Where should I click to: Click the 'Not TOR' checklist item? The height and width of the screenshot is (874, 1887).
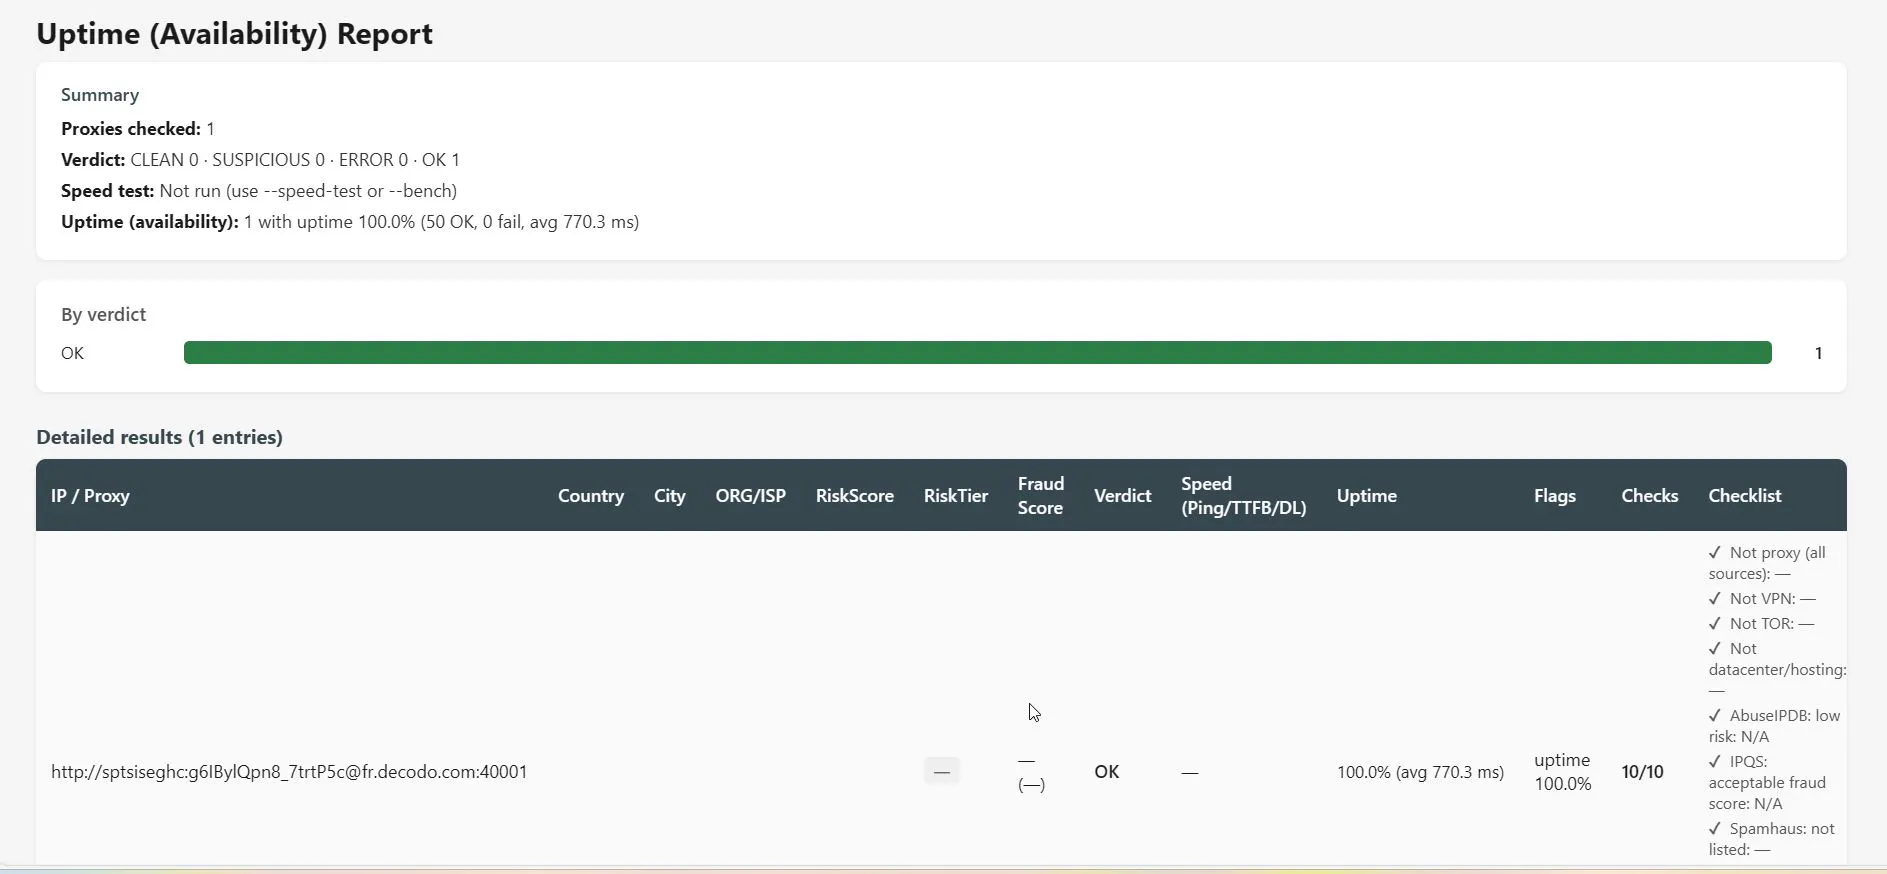1761,624
